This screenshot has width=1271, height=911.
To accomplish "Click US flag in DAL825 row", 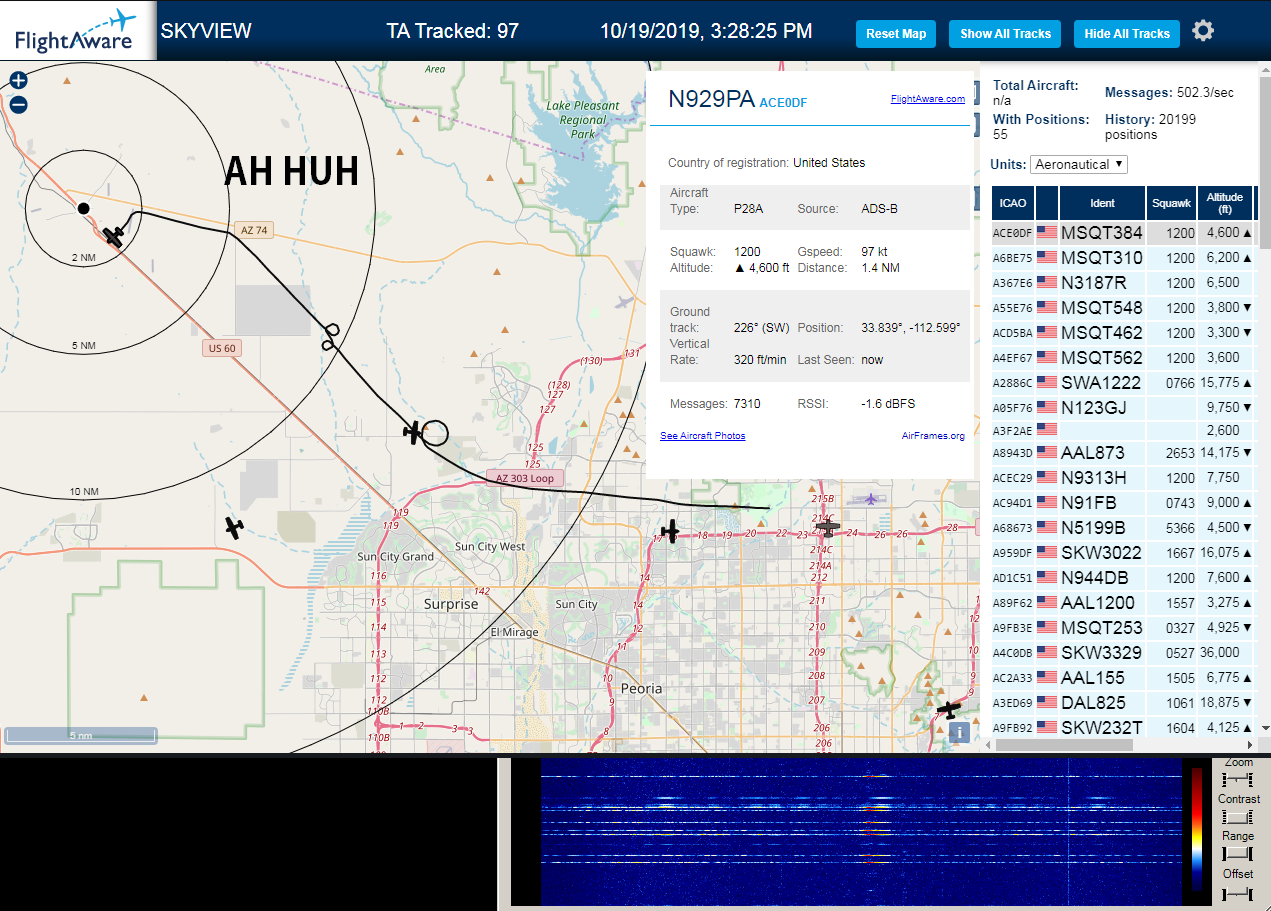I will click(1047, 702).
